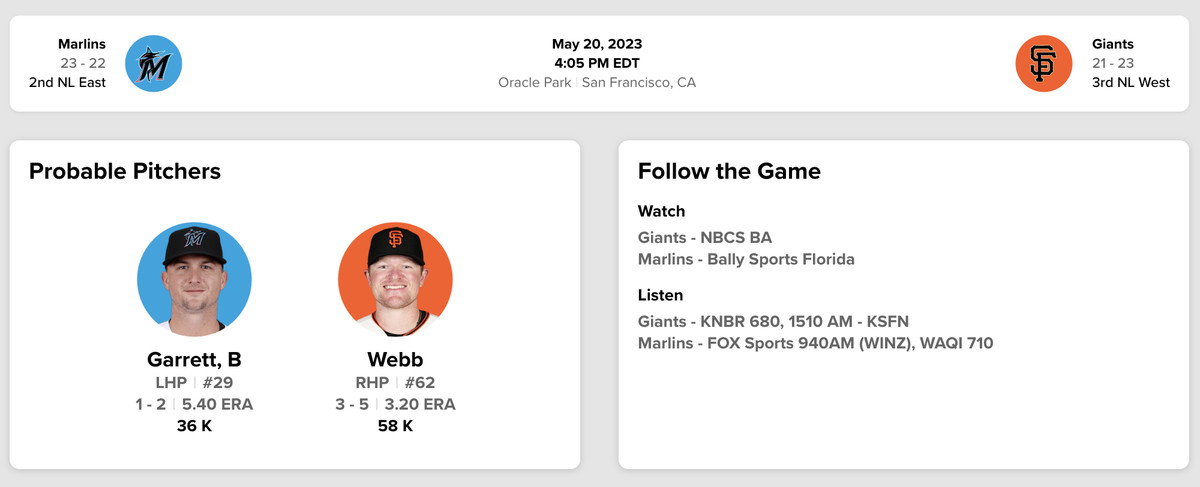Open the Webb pitcher headshot photo
1200x487 pixels.
pyautogui.click(x=395, y=279)
